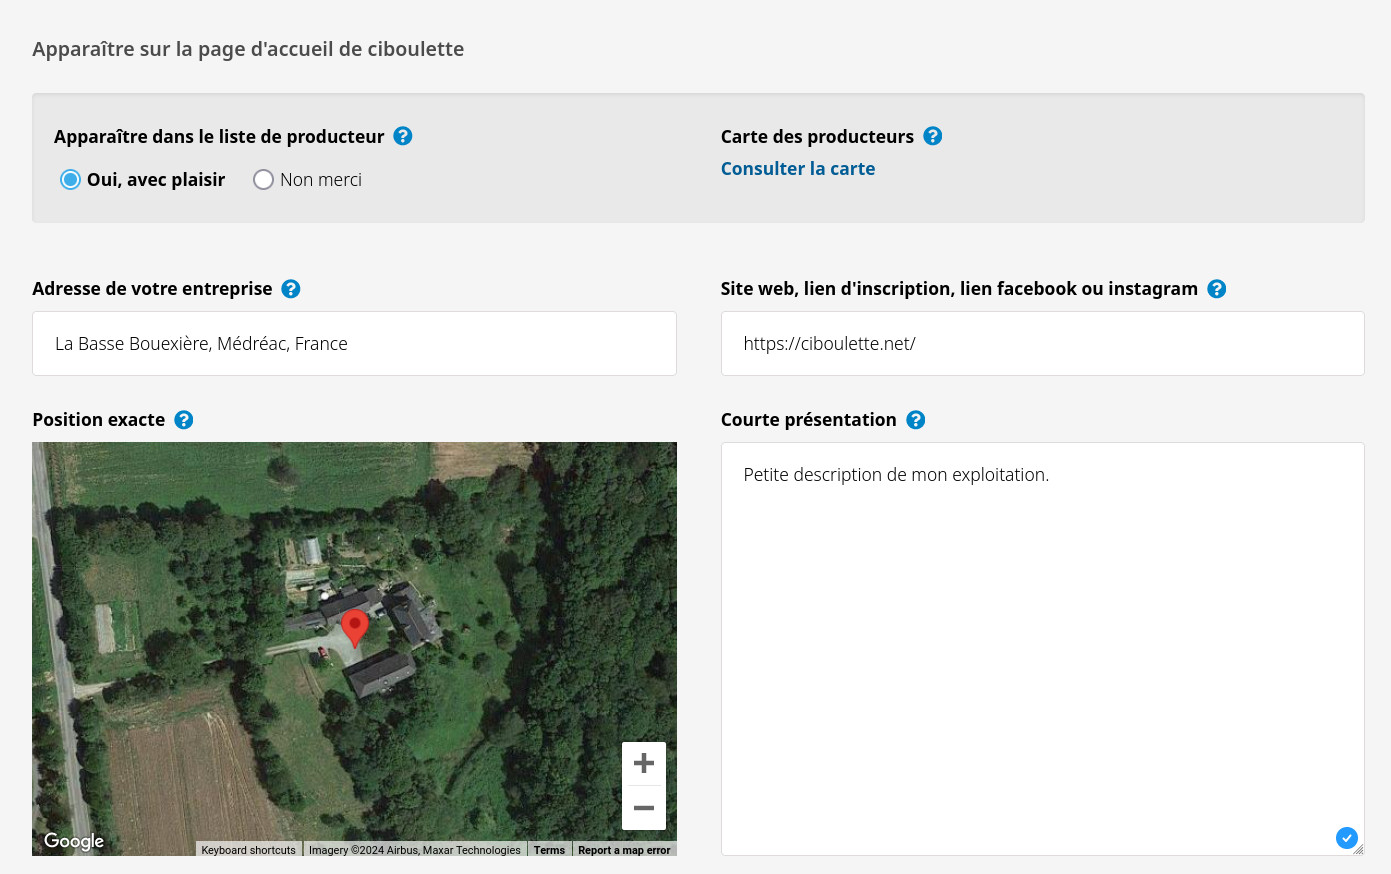Show help for the website link field
Viewport: 1391px width, 874px height.
1217,289
